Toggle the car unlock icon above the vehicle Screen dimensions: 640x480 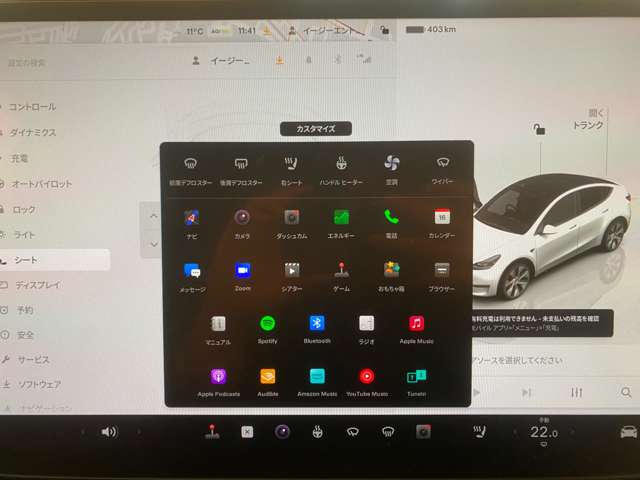pos(539,129)
